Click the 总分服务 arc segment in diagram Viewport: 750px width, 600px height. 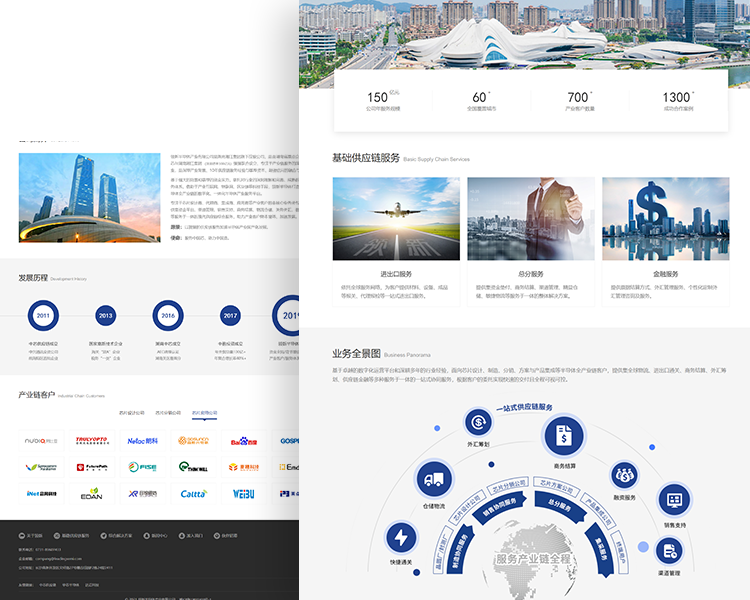(x=561, y=507)
